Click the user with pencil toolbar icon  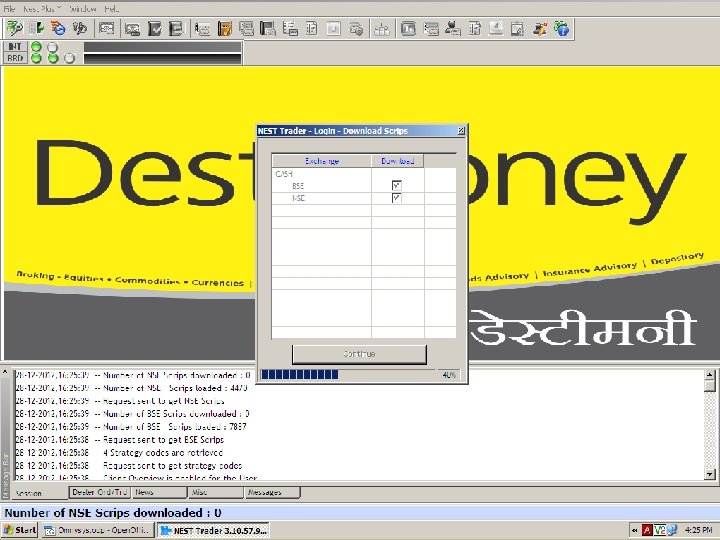coord(540,29)
